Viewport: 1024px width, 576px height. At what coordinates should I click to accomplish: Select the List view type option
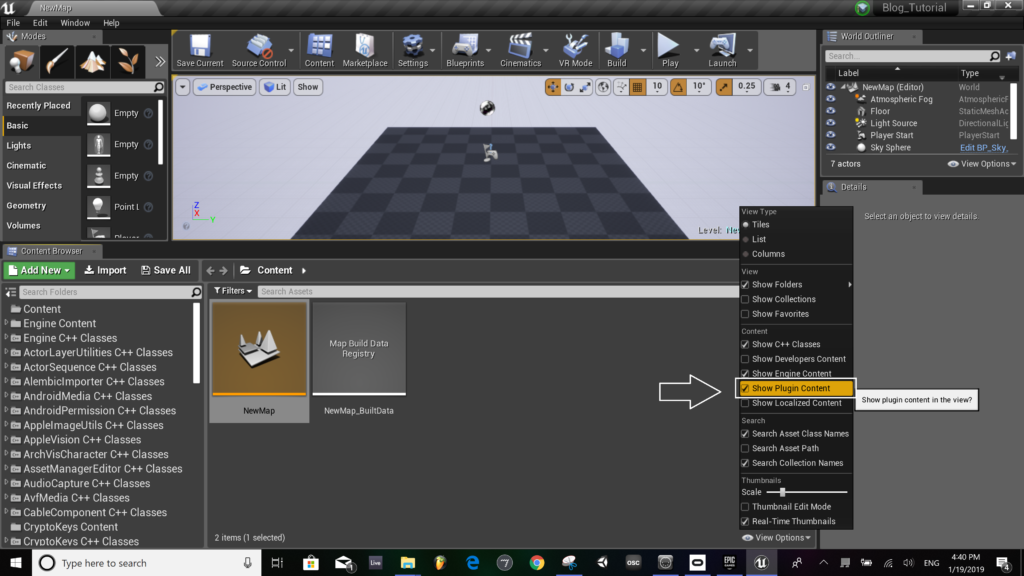746,239
